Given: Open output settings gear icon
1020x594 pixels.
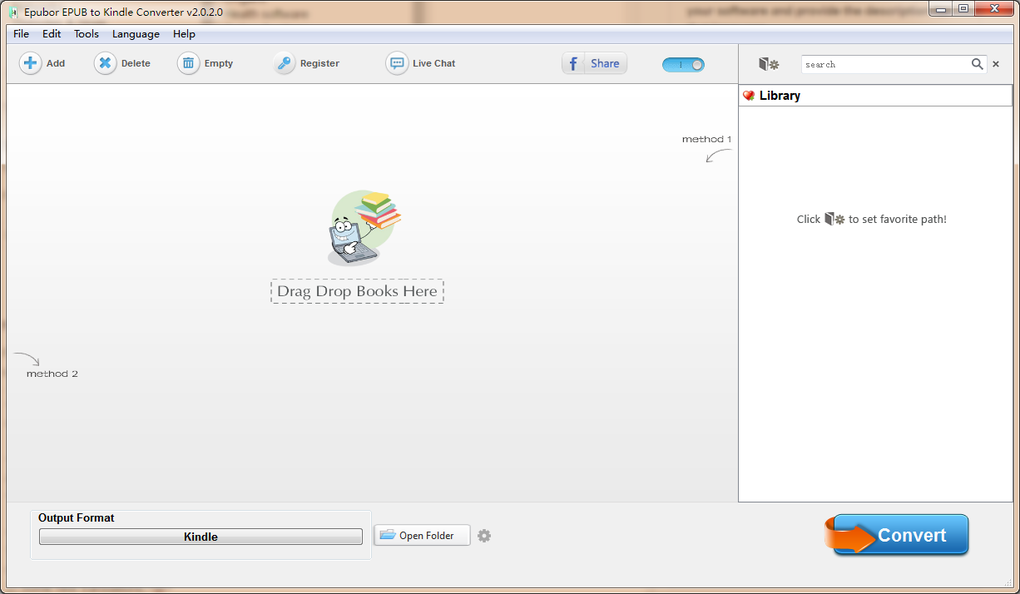Looking at the screenshot, I should point(484,536).
